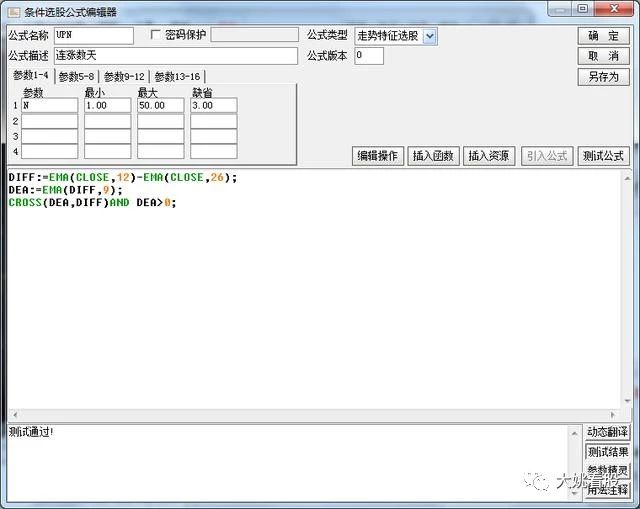Click the 动态翻译 button

pyautogui.click(x=607, y=432)
